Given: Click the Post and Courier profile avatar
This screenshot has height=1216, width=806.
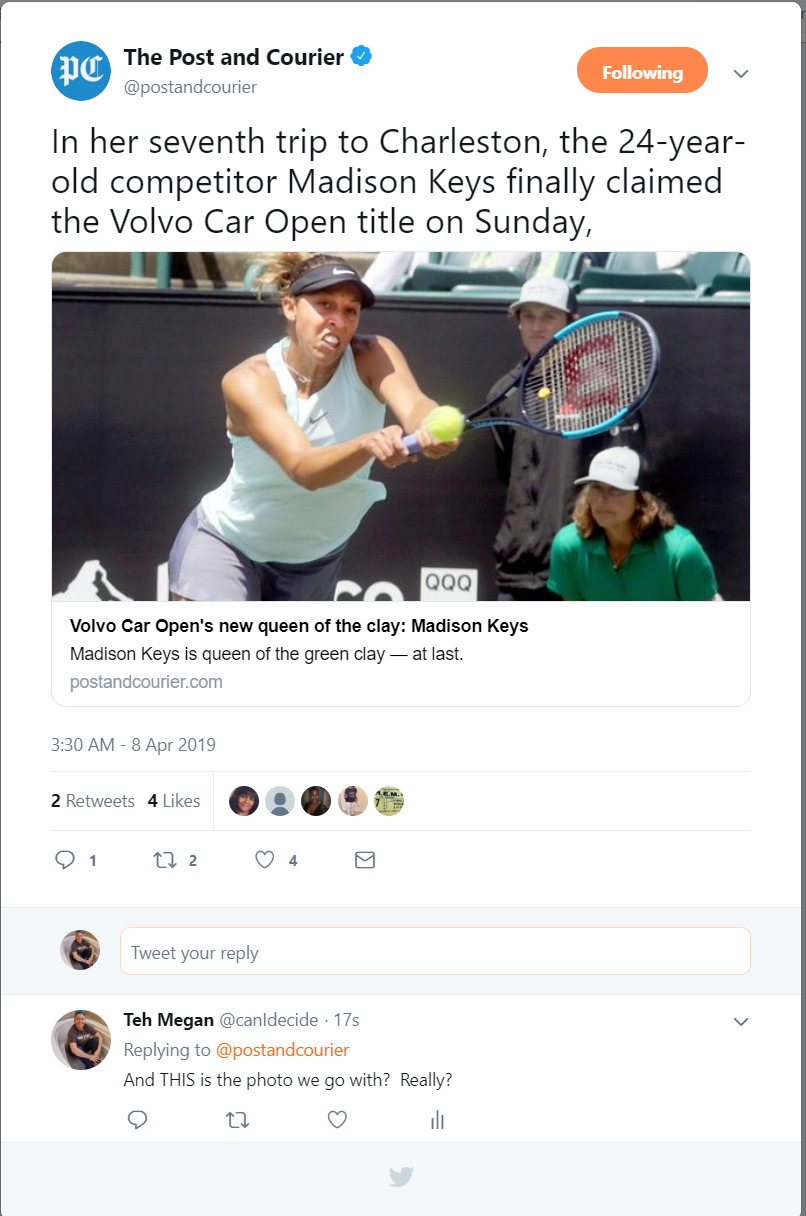Looking at the screenshot, I should click(81, 71).
